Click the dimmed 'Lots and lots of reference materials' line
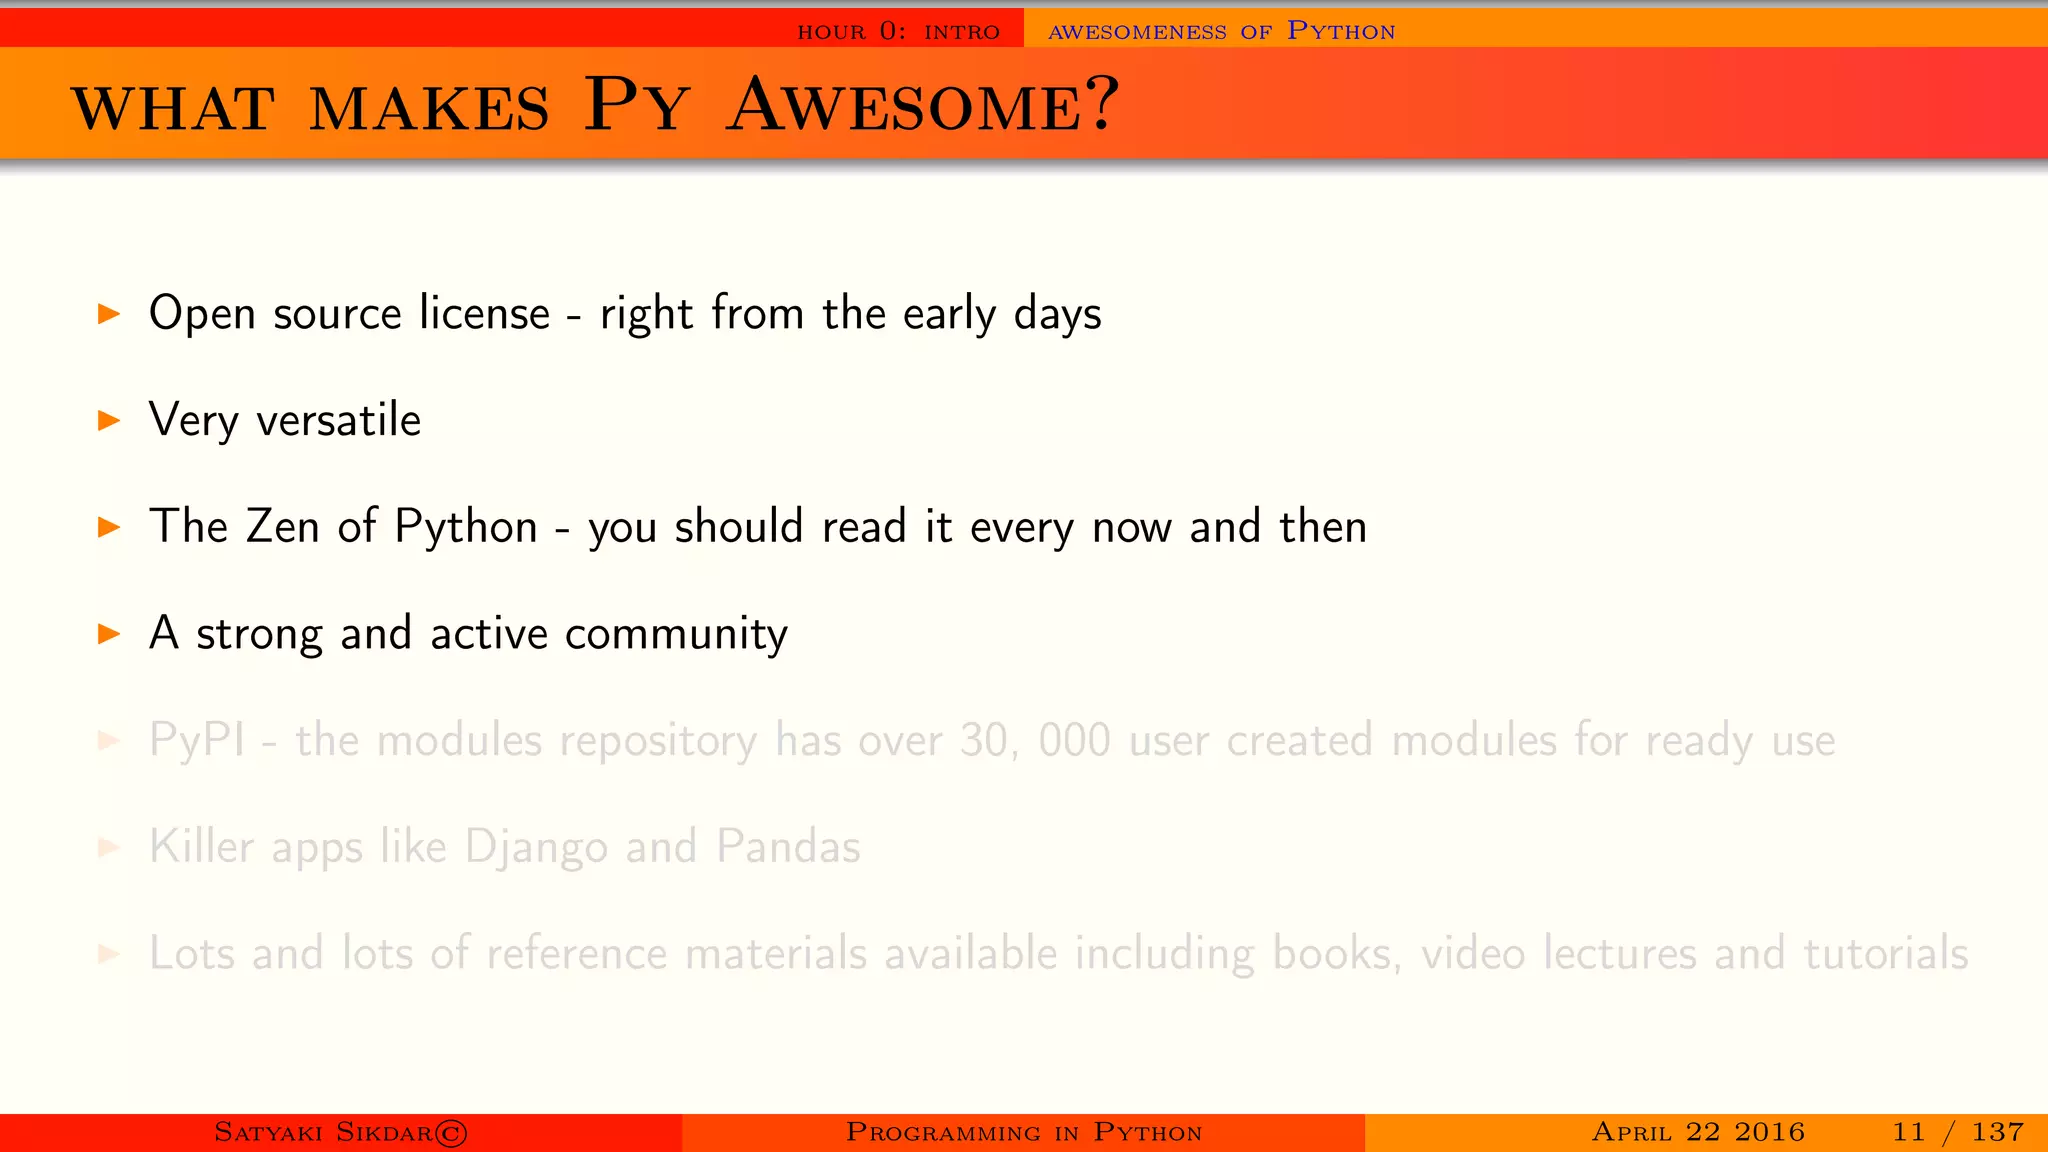This screenshot has width=2048, height=1152. pos(1058,953)
